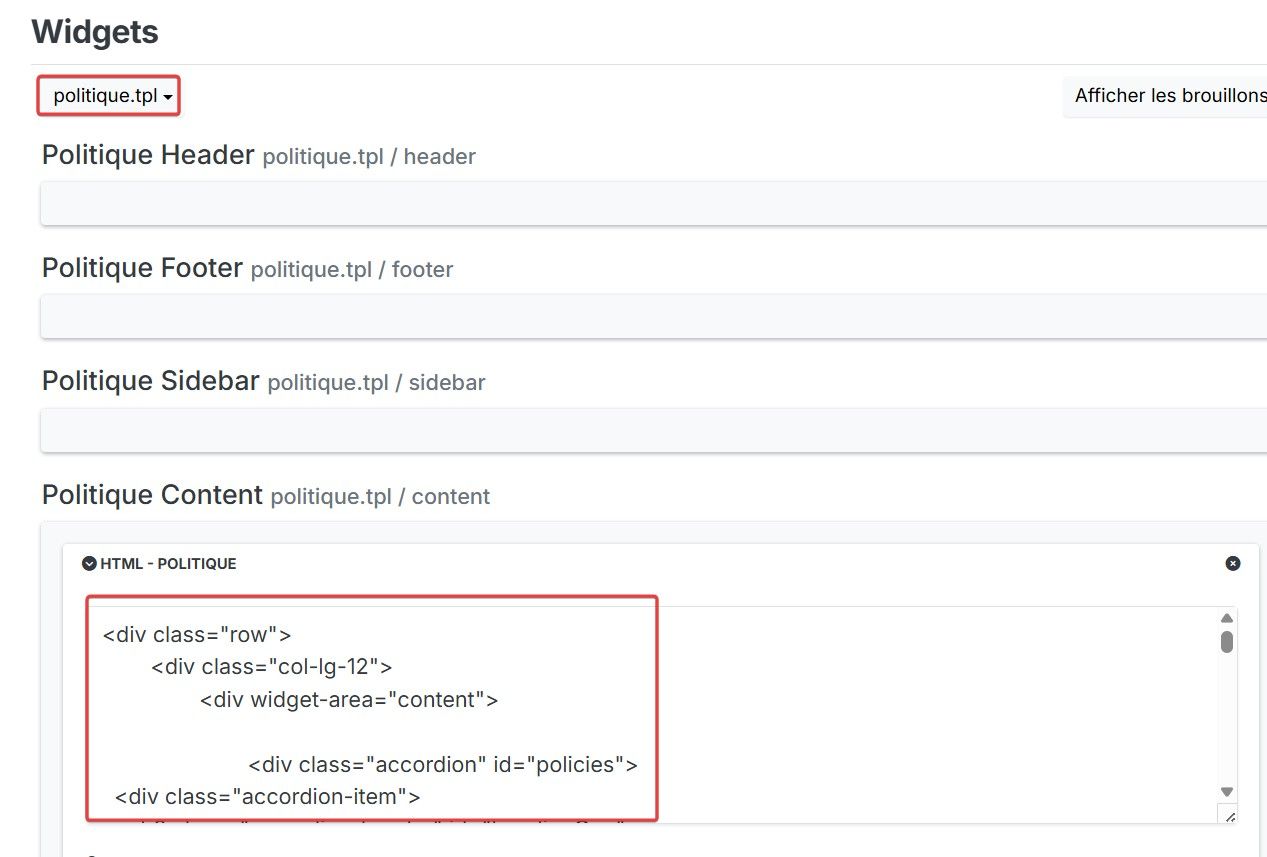The image size is (1267, 857).
Task: Click the empty Politique Footer widget area
Action: click(x=650, y=316)
